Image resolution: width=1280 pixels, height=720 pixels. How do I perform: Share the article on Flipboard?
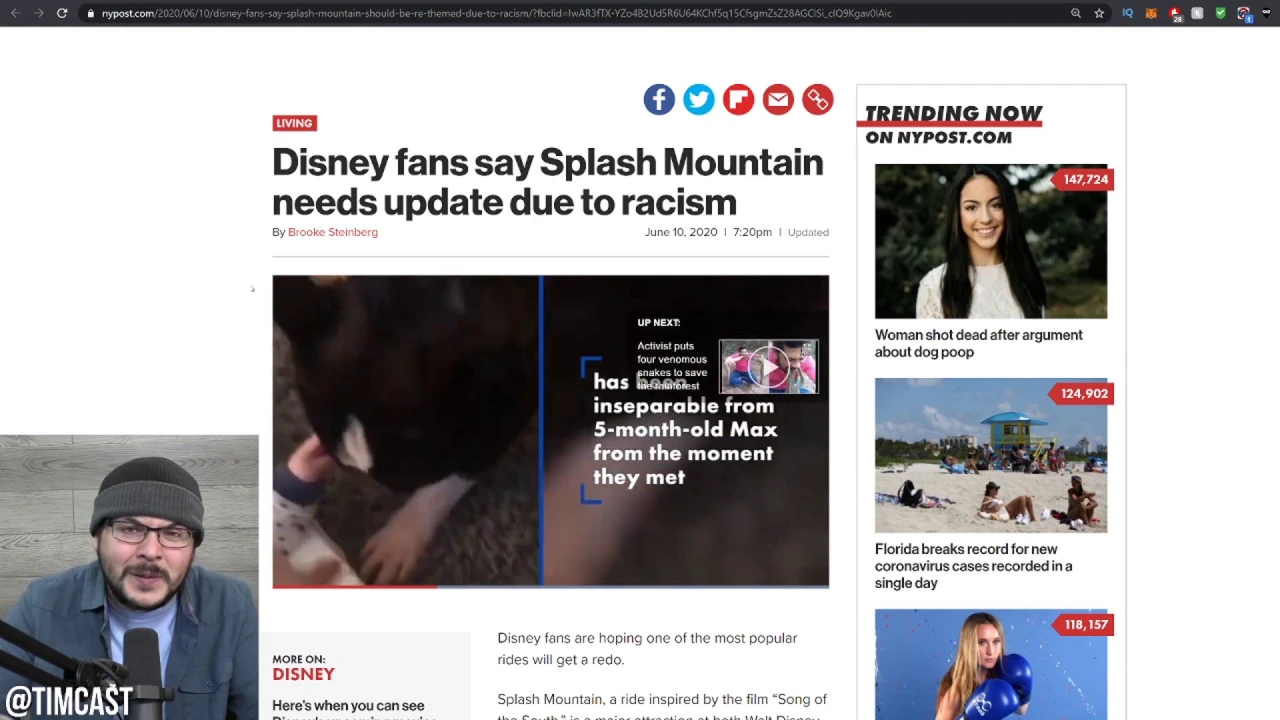click(x=738, y=99)
